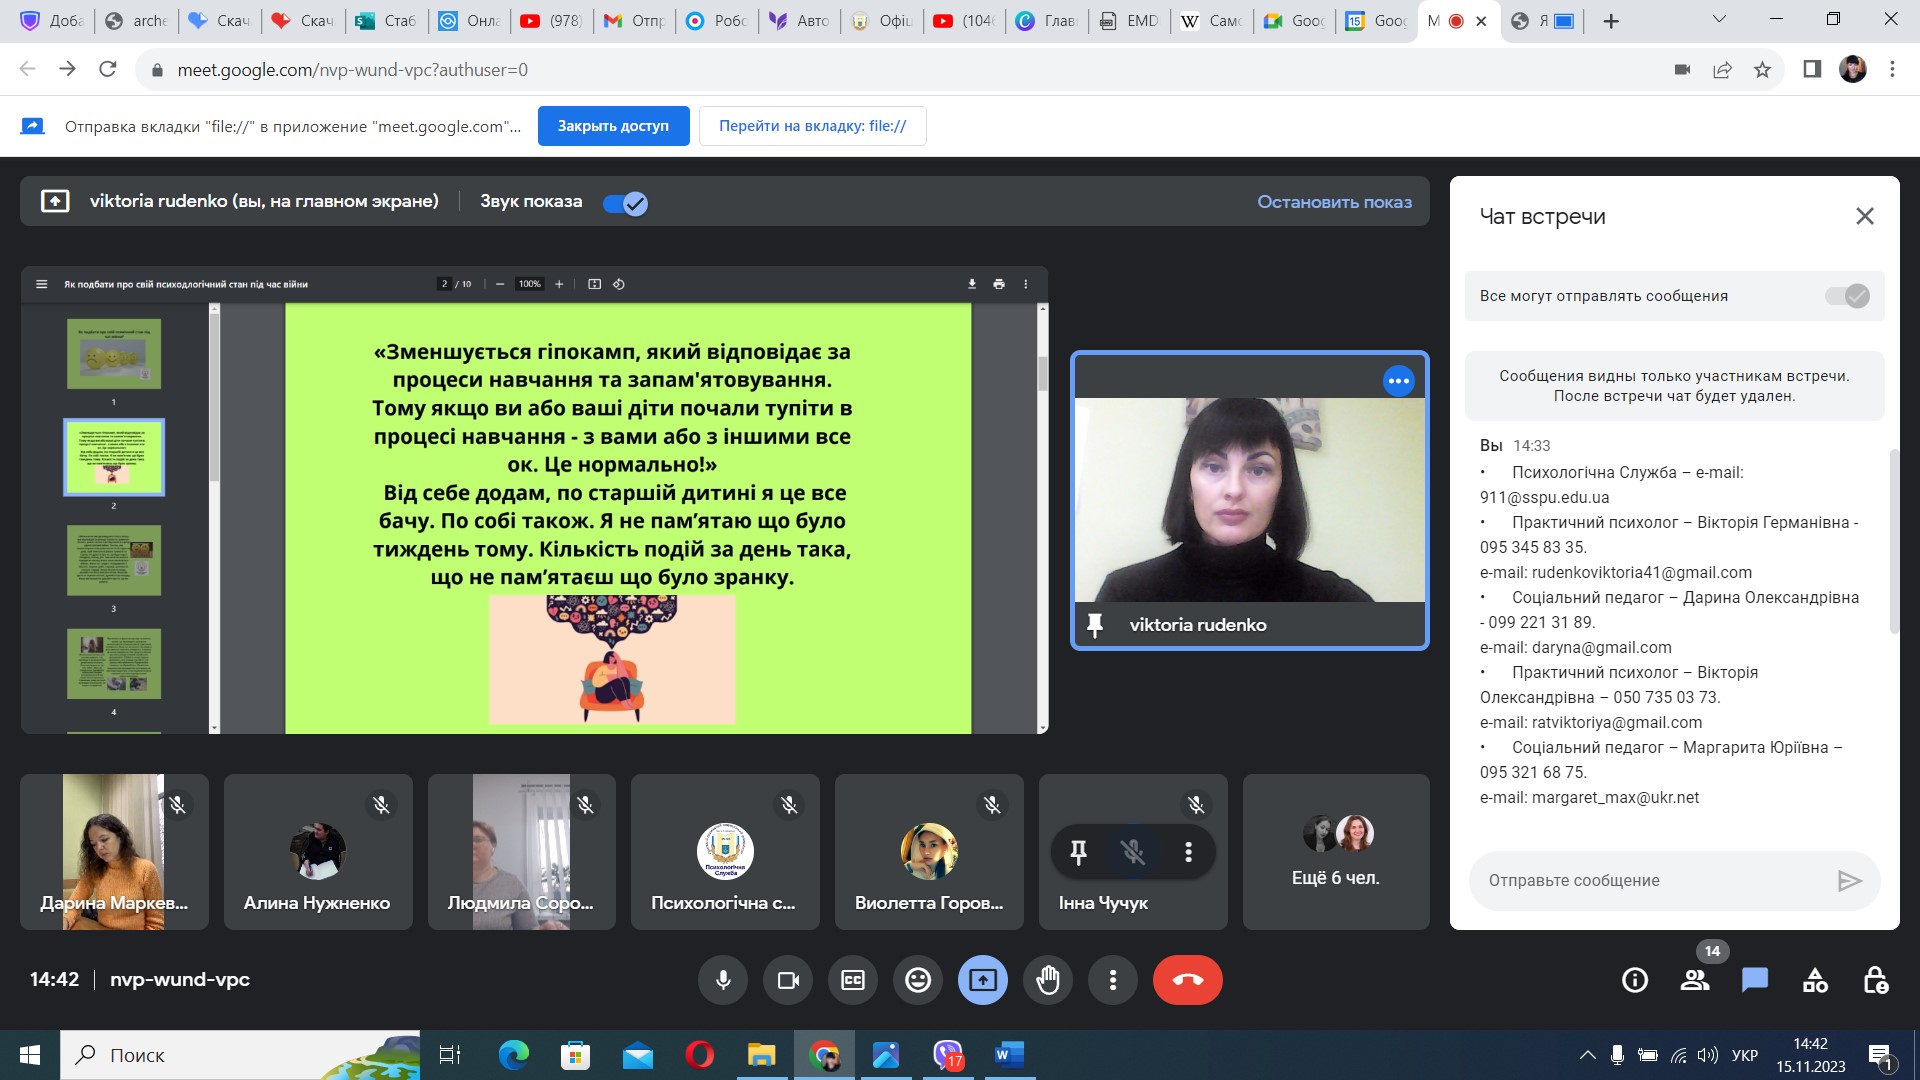Open activities shapes icon
Image resolution: width=1920 pixels, height=1080 pixels.
pyautogui.click(x=1815, y=980)
